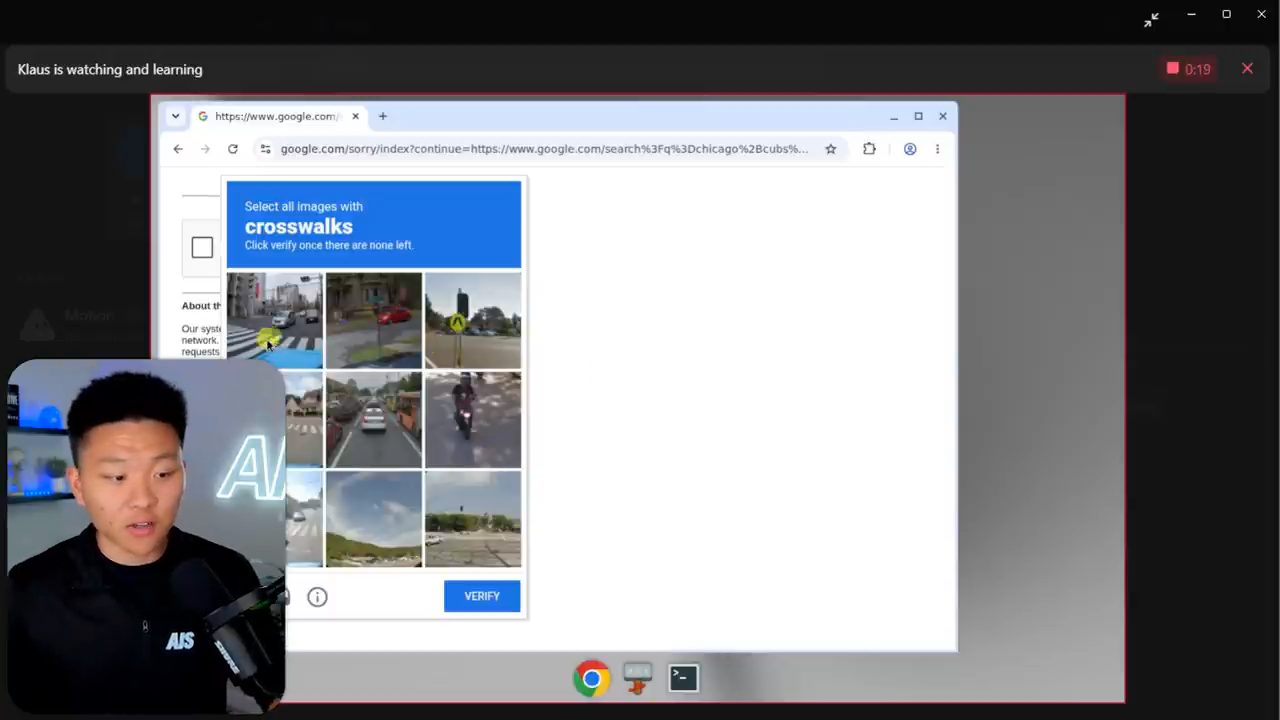Select the tile showing a red car
Image resolution: width=1280 pixels, height=720 pixels.
pyautogui.click(x=374, y=320)
